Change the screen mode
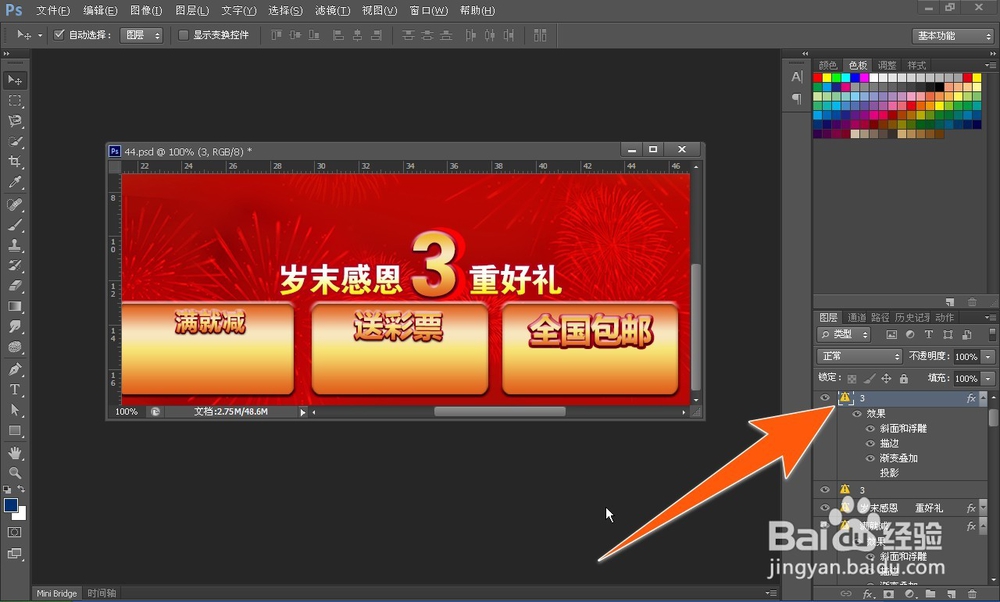 coord(15,554)
